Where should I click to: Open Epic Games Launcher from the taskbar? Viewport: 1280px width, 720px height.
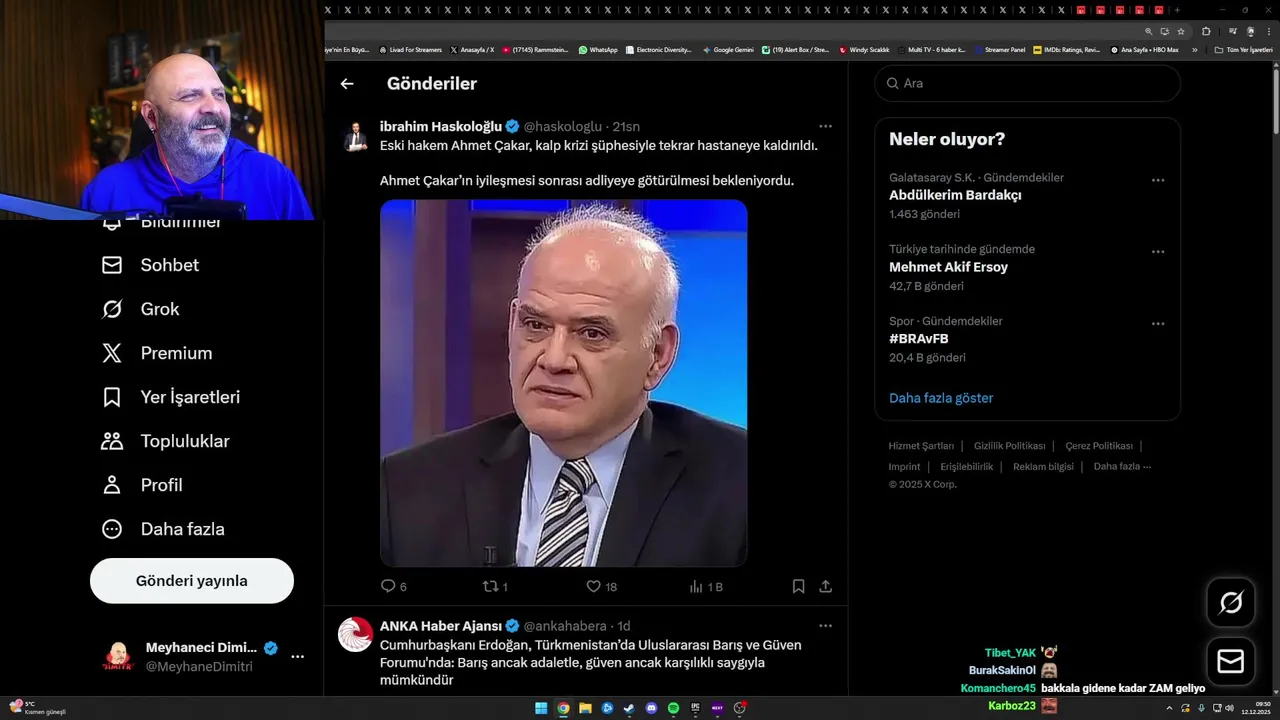click(695, 708)
